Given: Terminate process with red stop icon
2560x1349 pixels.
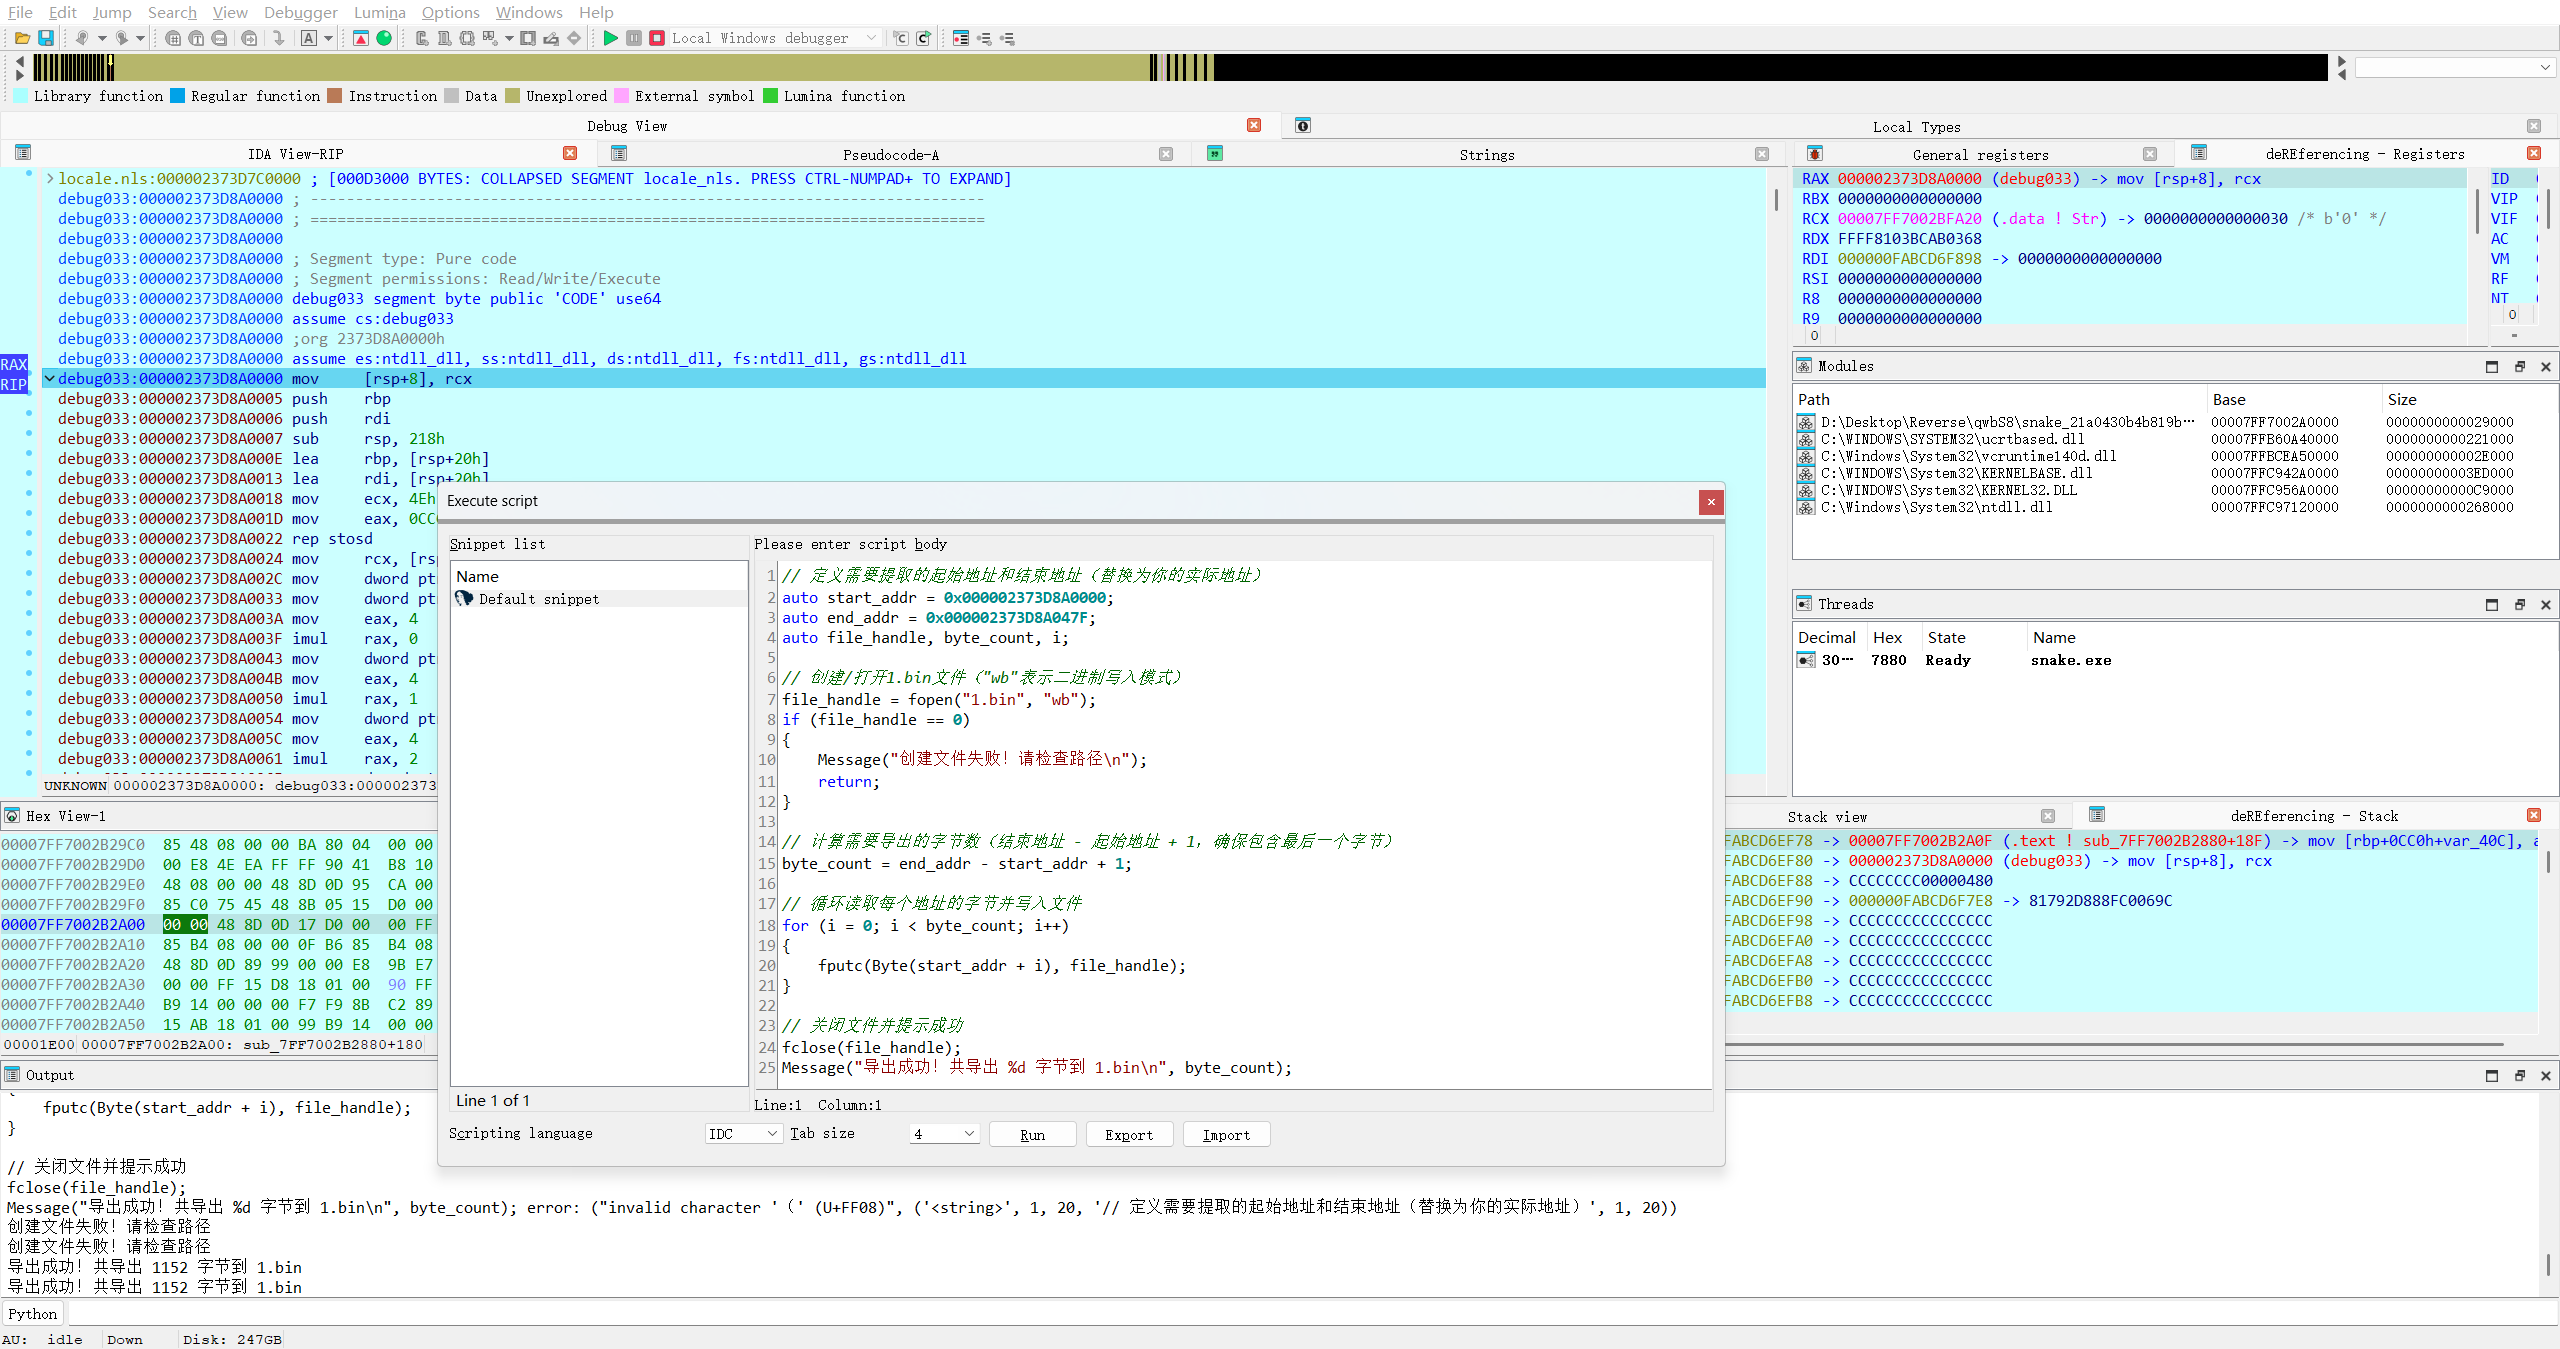Looking at the screenshot, I should (657, 38).
